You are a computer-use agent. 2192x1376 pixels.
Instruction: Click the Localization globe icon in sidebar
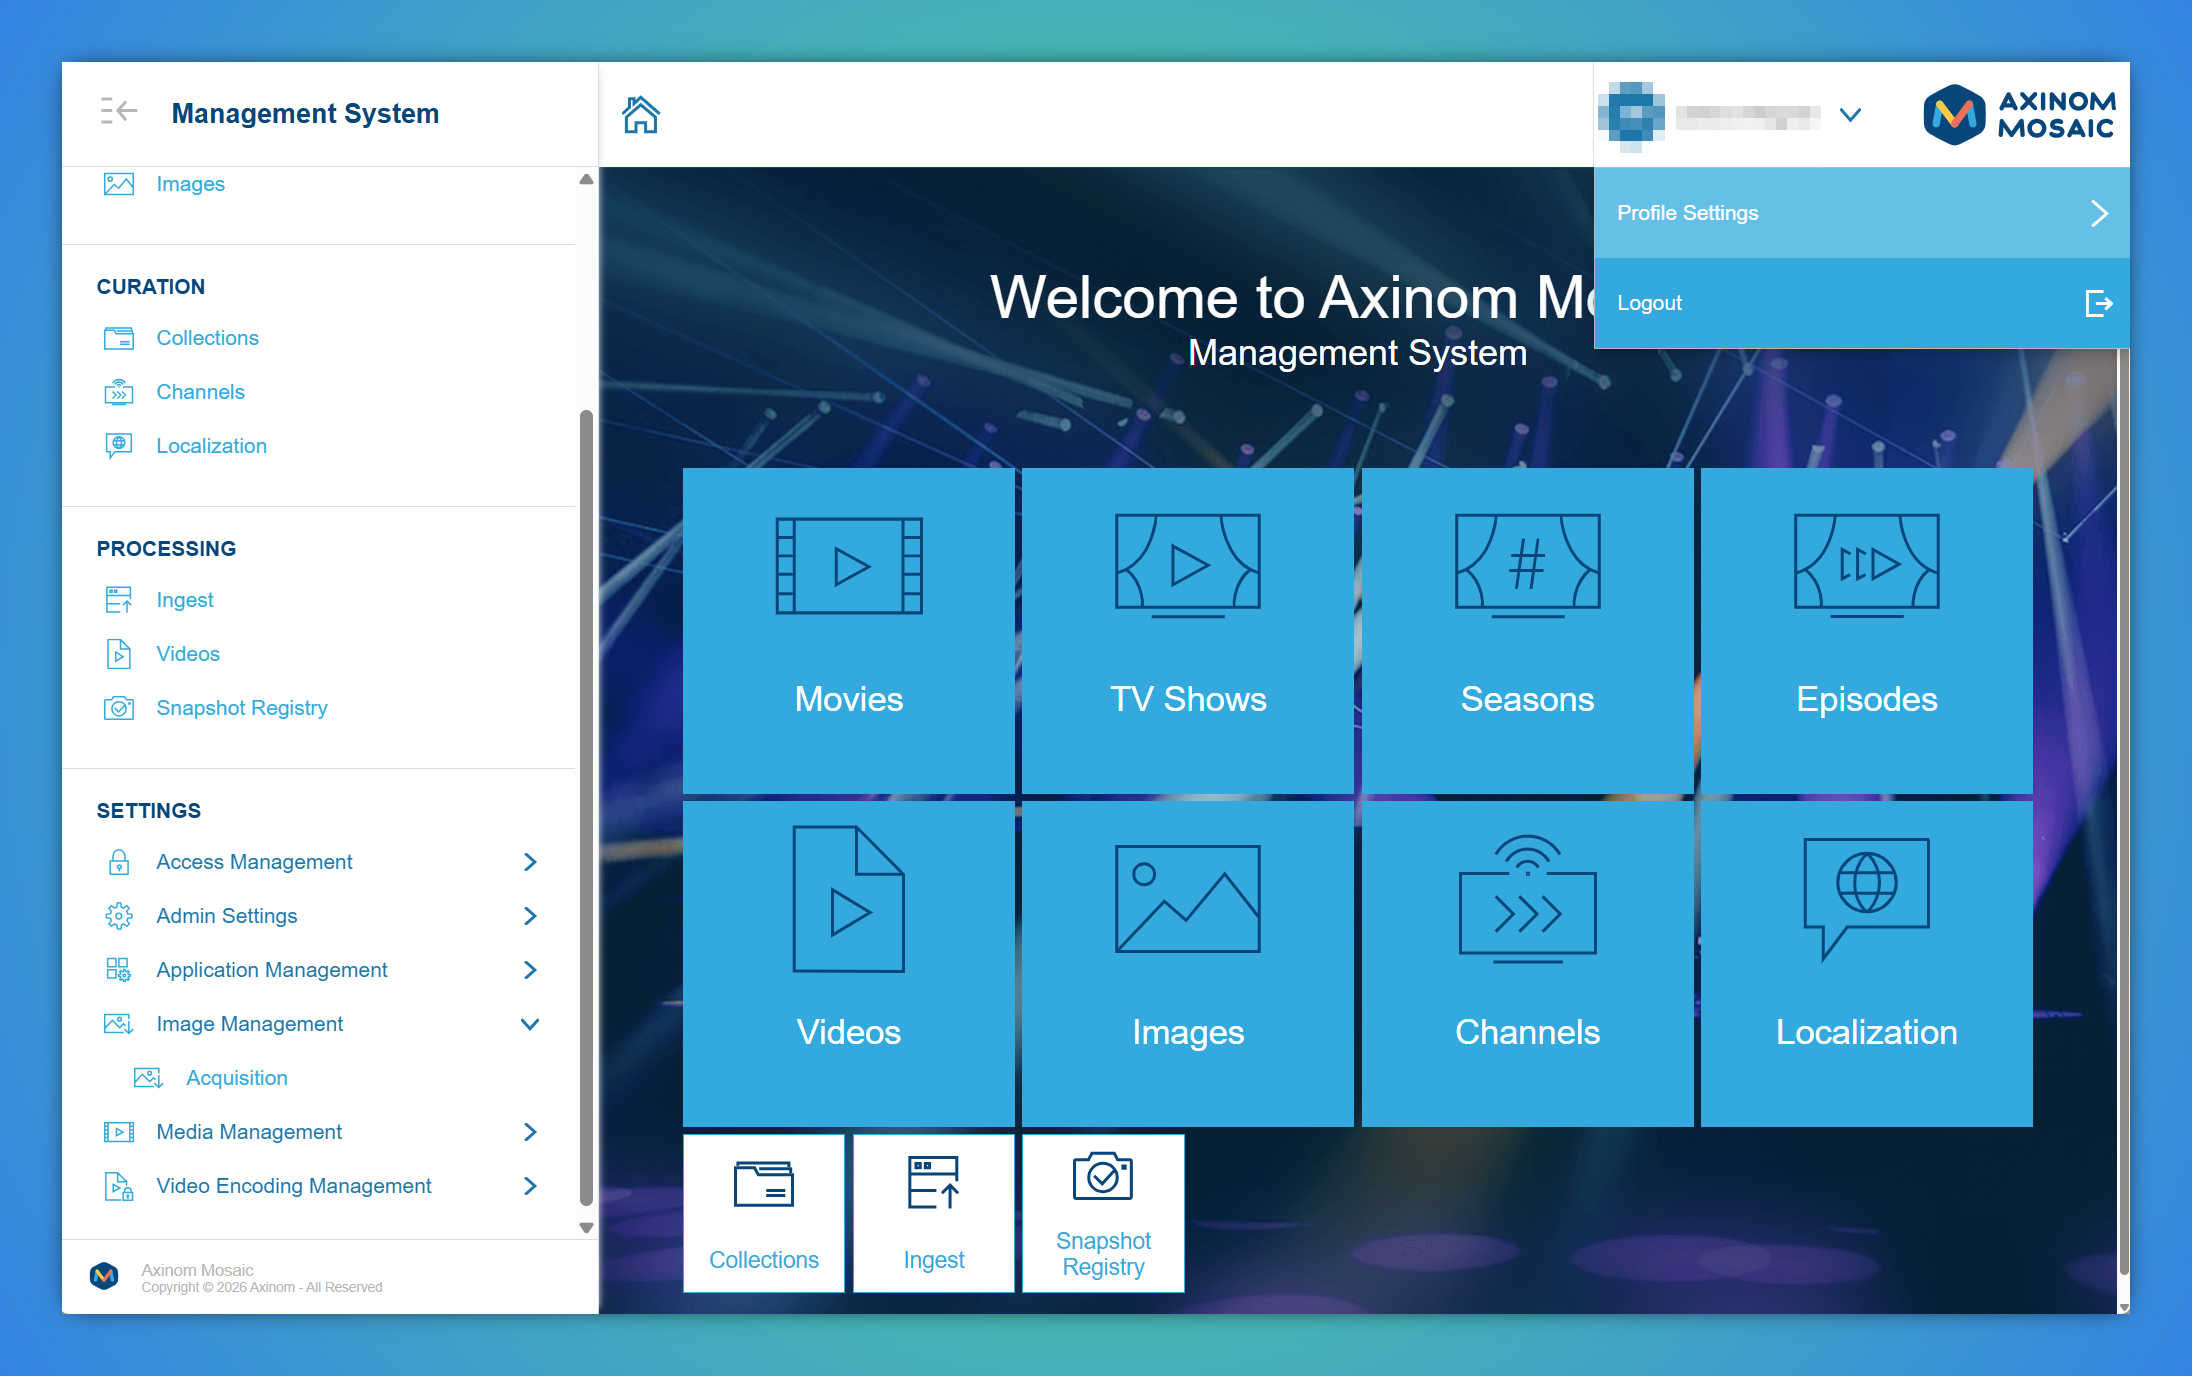click(119, 446)
